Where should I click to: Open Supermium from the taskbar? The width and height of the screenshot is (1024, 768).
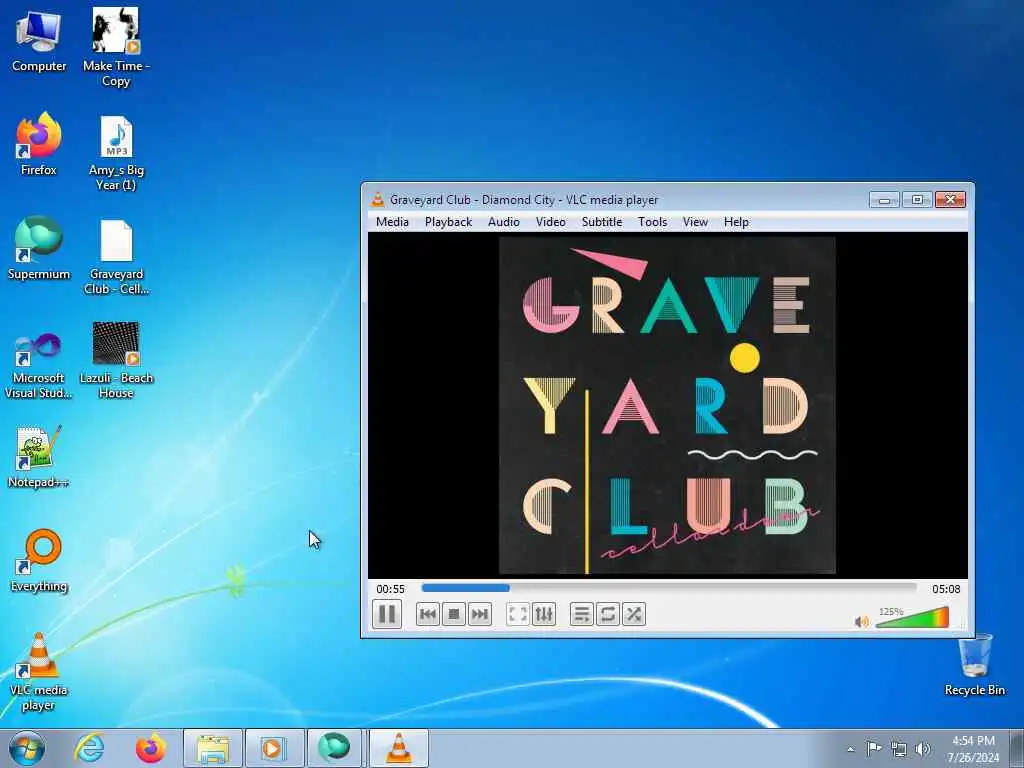click(334, 748)
